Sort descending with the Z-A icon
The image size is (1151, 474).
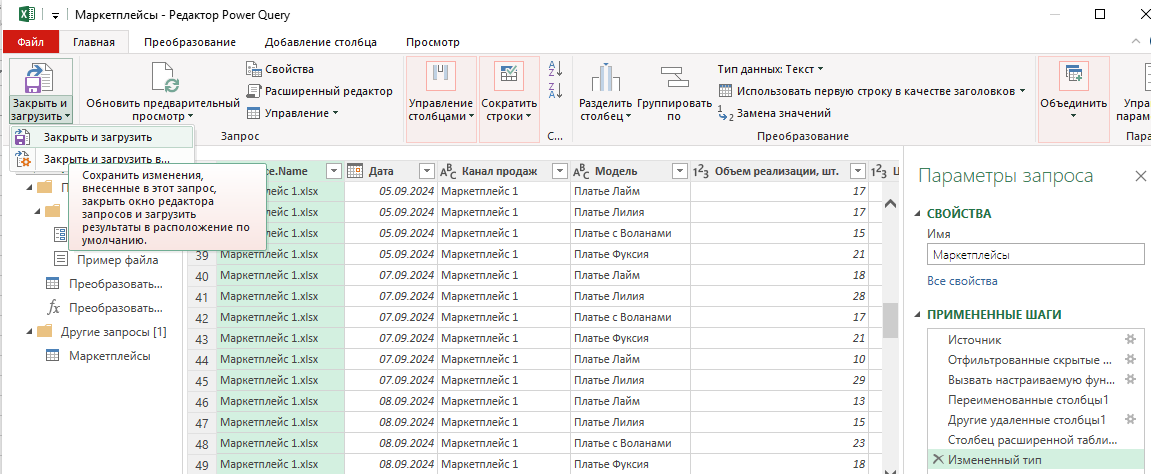coord(555,91)
